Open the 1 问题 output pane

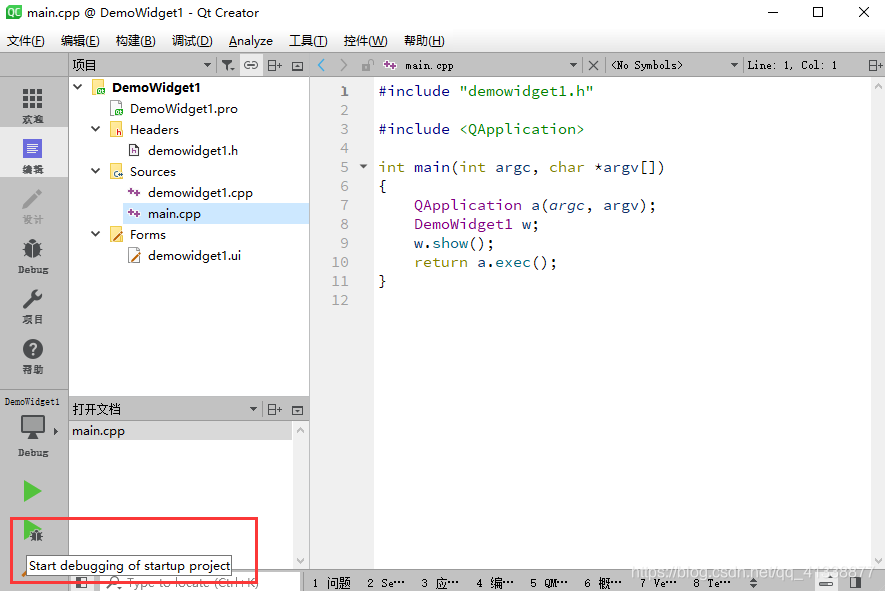332,583
